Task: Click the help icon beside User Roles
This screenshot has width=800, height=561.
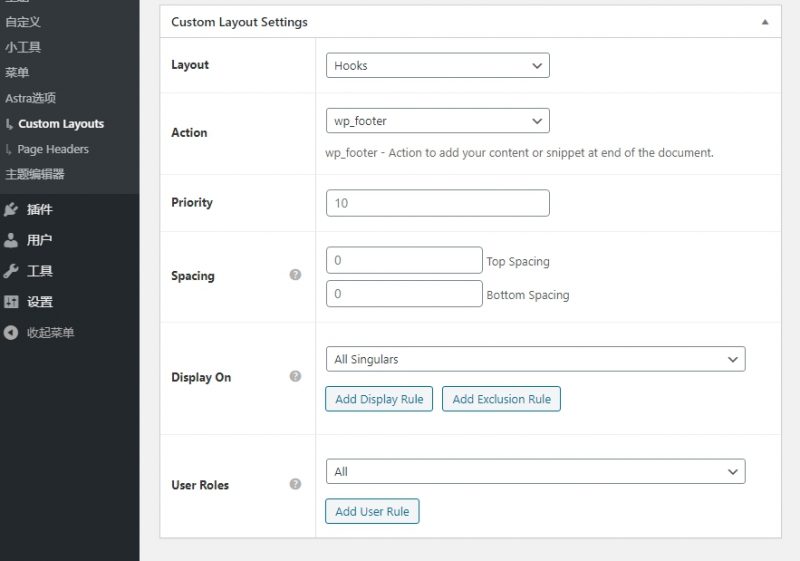Action: 295,484
